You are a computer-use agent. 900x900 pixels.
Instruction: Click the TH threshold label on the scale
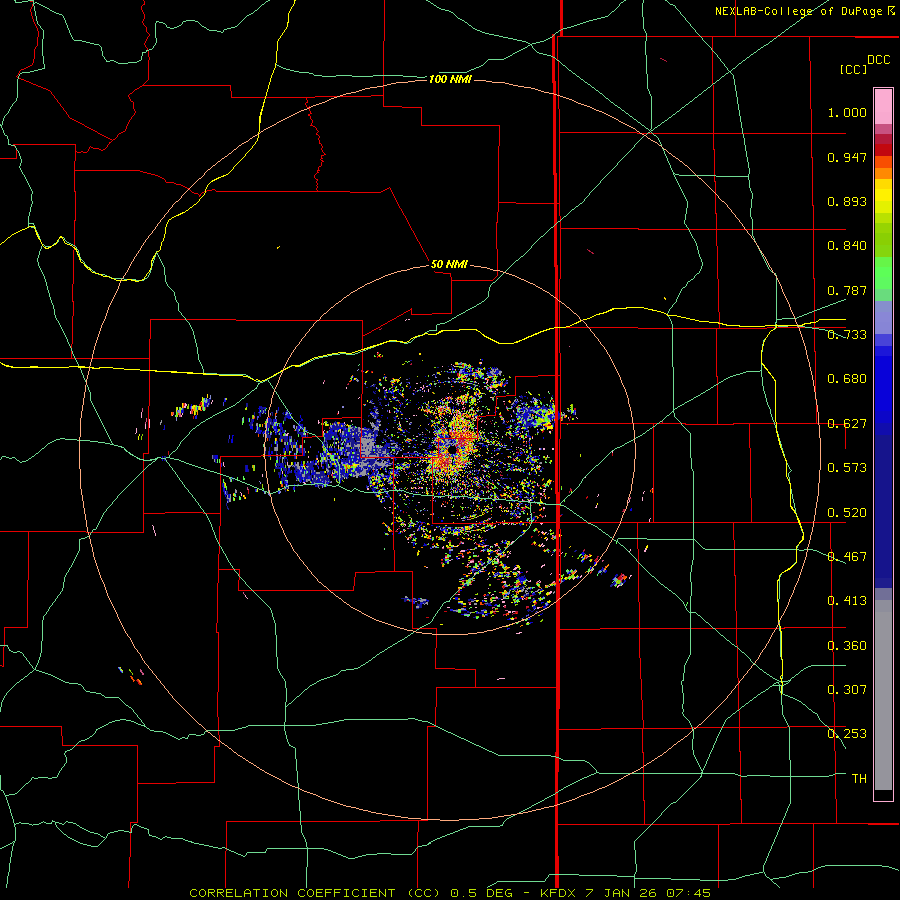(x=859, y=778)
